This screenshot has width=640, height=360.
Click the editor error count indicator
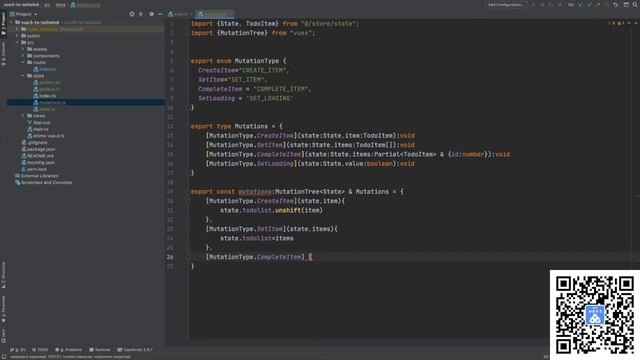(x=612, y=23)
